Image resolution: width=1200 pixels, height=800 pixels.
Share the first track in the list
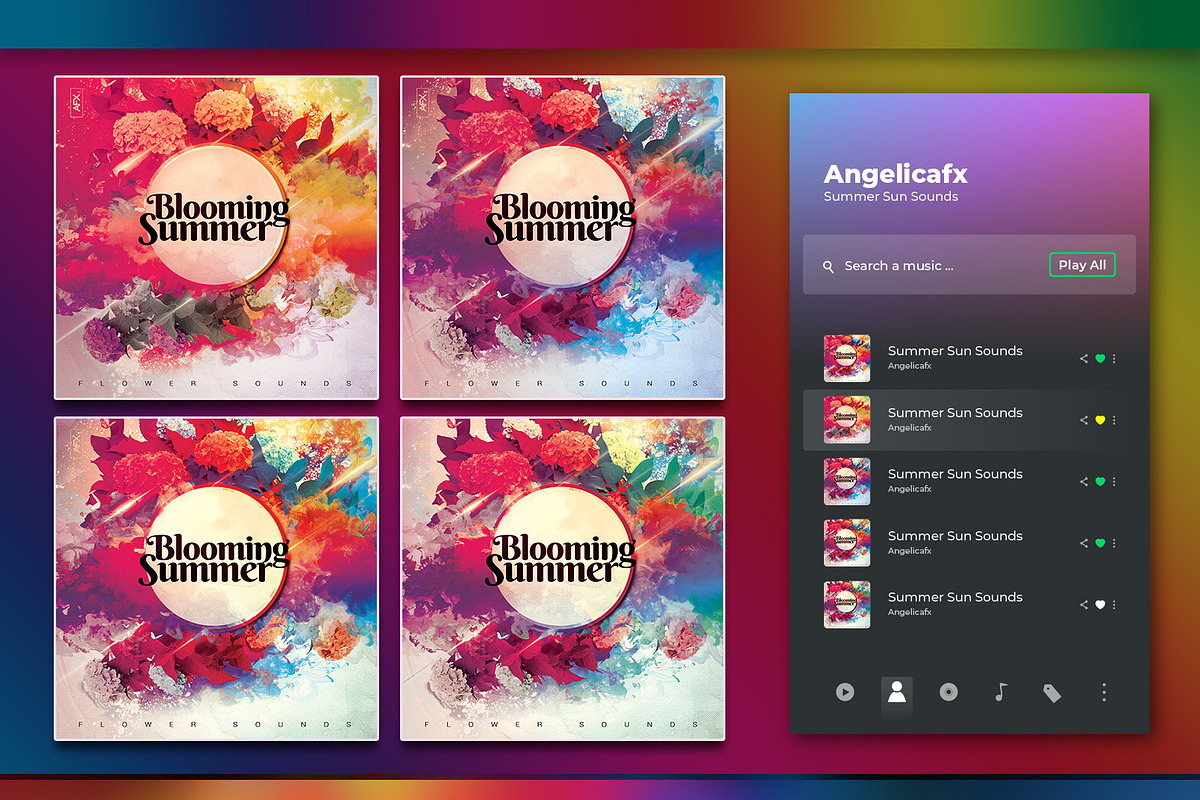tap(1084, 359)
